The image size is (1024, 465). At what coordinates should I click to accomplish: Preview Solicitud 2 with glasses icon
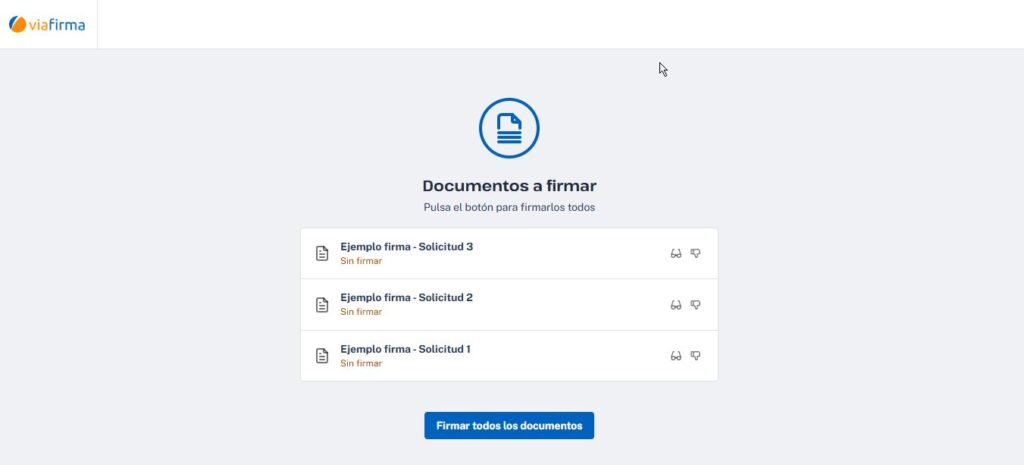(676, 304)
